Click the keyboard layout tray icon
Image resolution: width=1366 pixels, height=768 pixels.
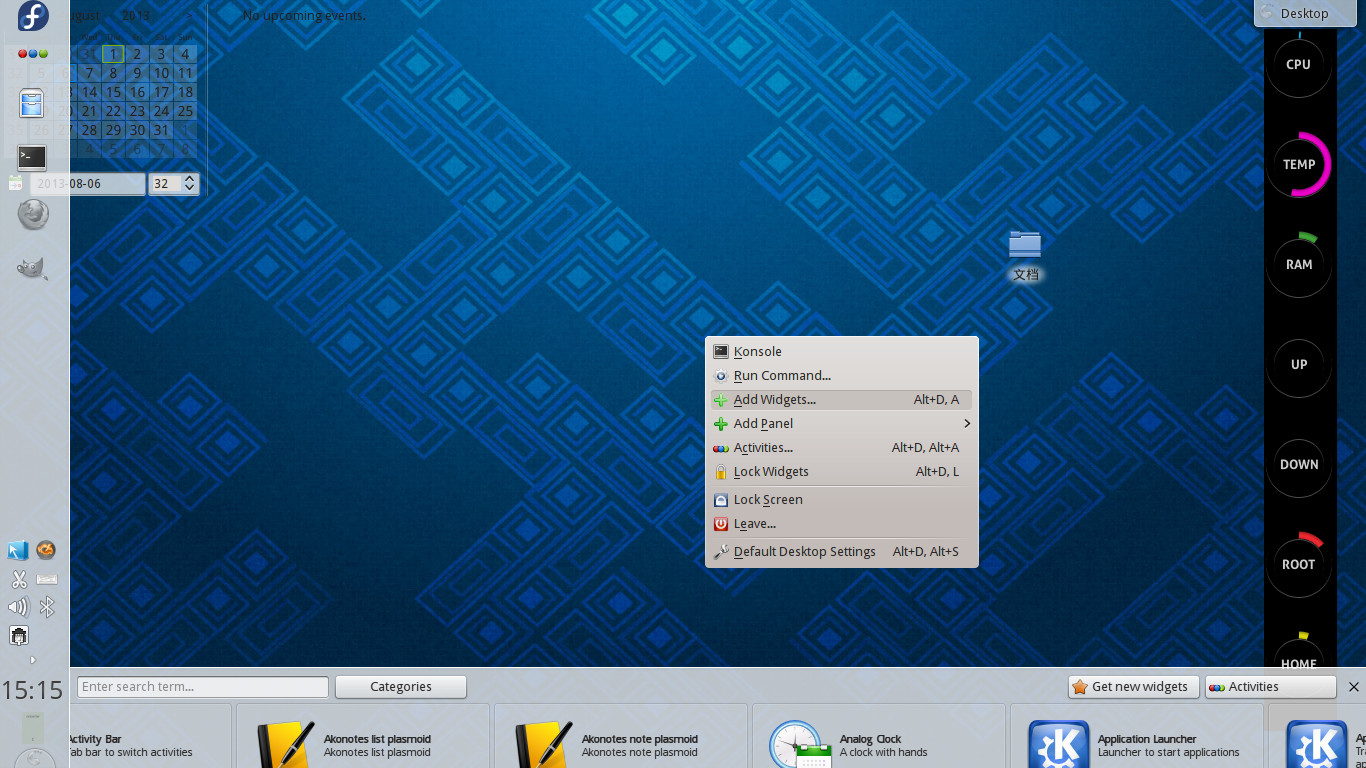[x=46, y=579]
